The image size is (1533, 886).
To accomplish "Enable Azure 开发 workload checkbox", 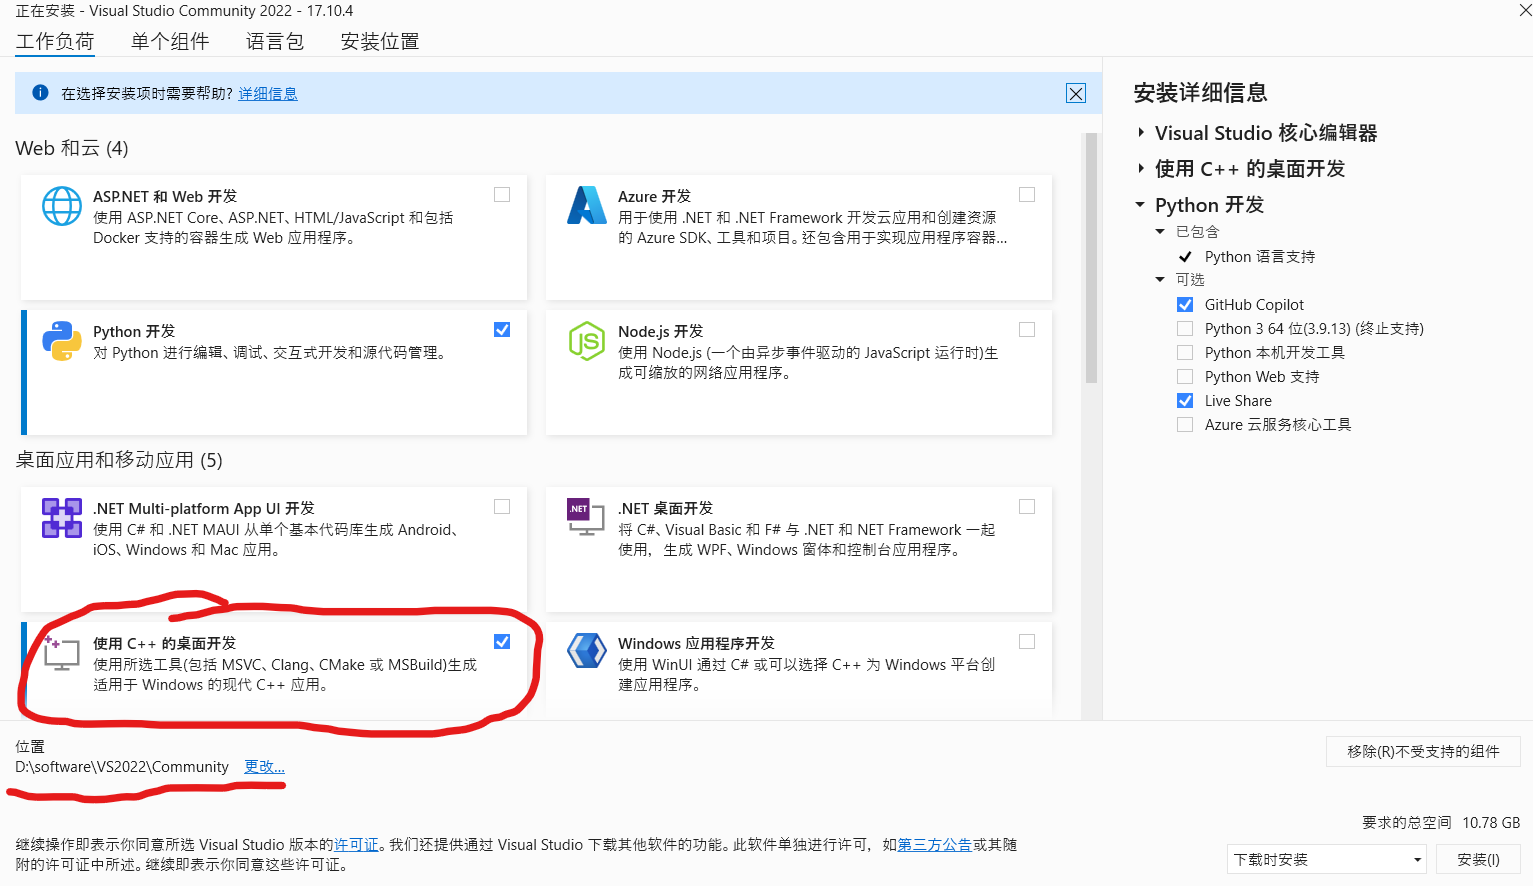I will (x=1027, y=195).
